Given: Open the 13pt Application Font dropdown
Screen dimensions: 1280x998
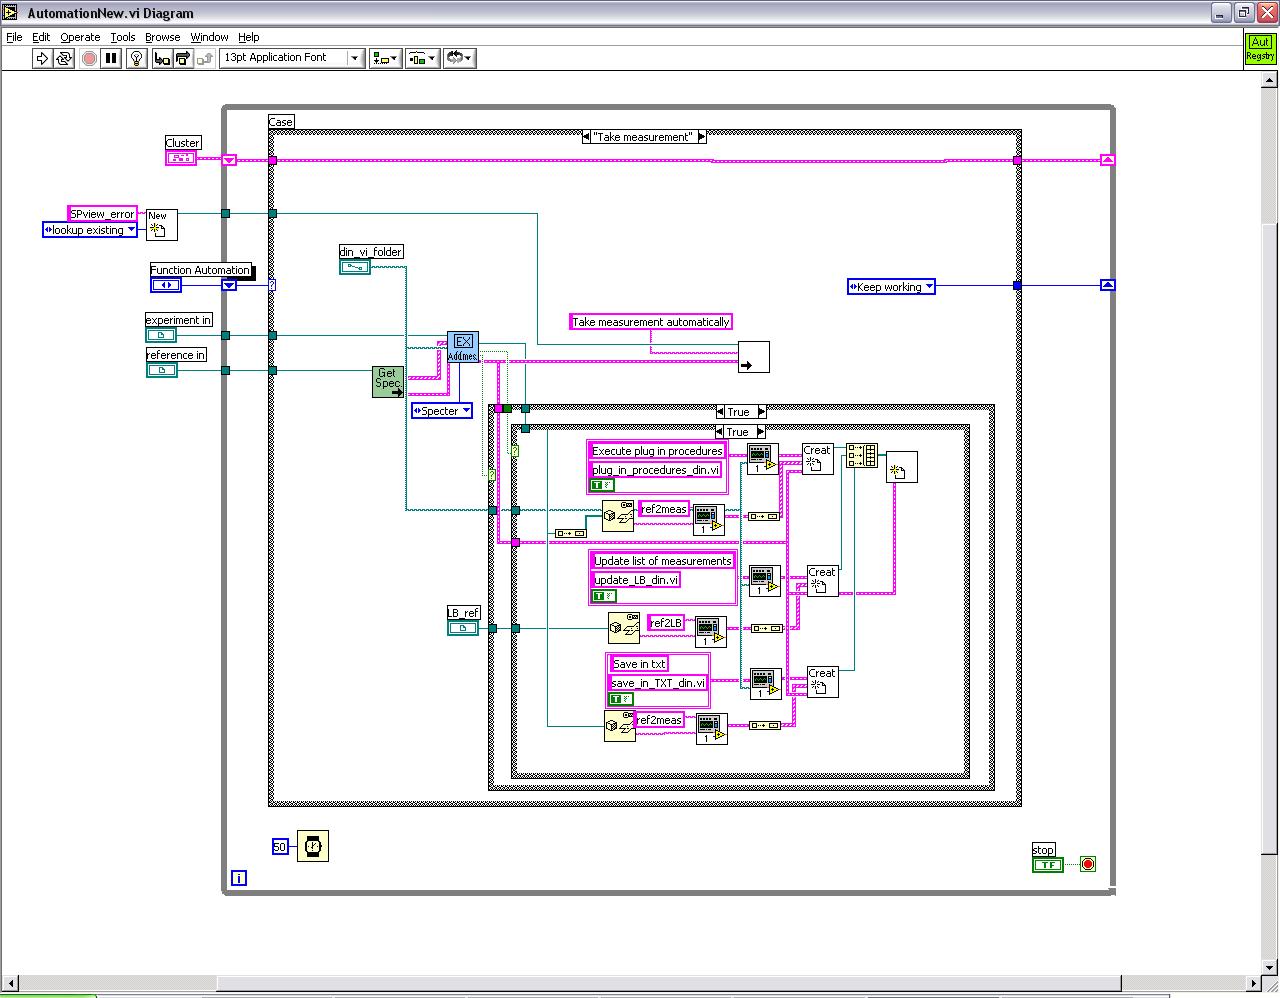Looking at the screenshot, I should click(x=291, y=58).
